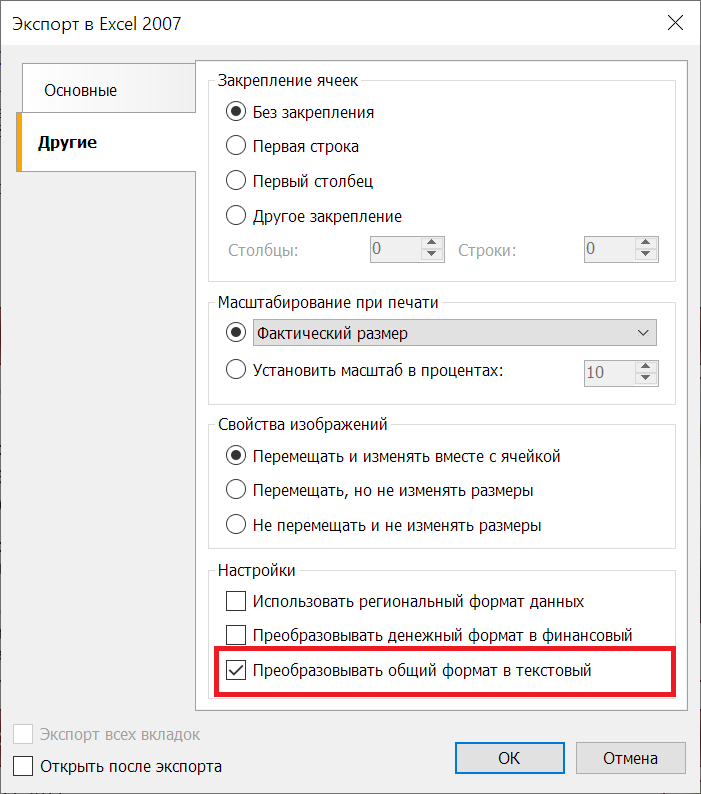Screen dimensions: 701x794
Task: Open the Фактический размер dropdown
Action: 454,333
